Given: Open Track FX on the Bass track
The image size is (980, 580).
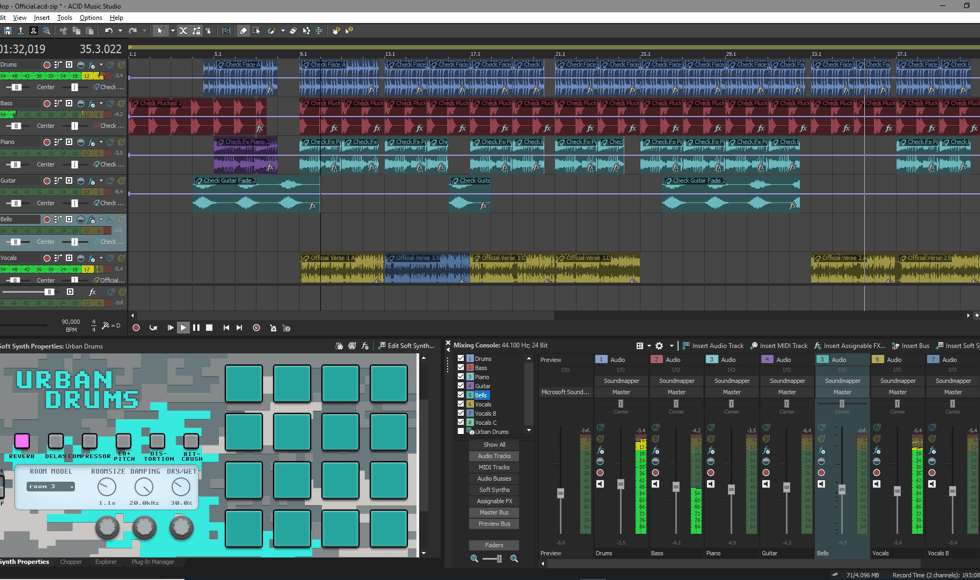Looking at the screenshot, I should [x=92, y=104].
